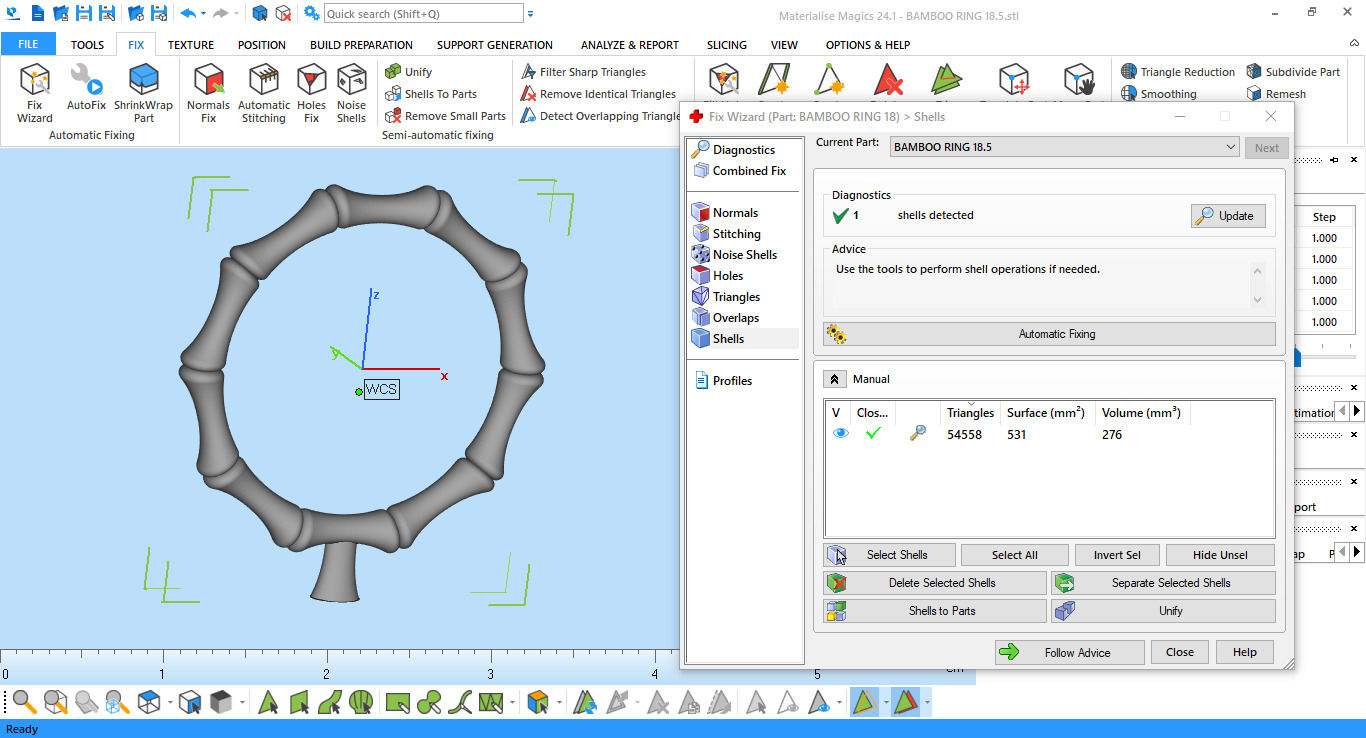Open Profiles in the Fix Wizard
1366x738 pixels.
[x=732, y=381]
